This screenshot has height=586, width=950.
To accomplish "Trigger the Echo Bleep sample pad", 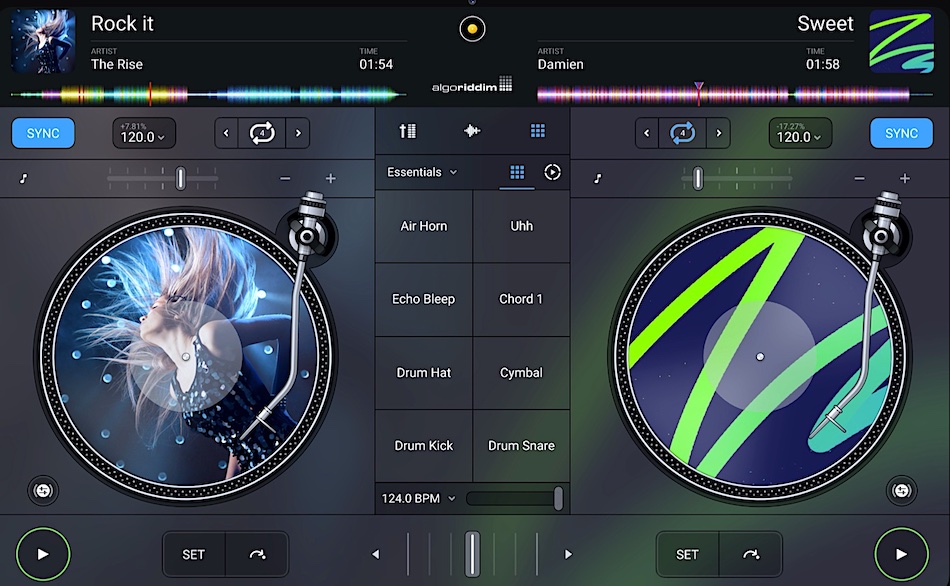I will coord(424,299).
